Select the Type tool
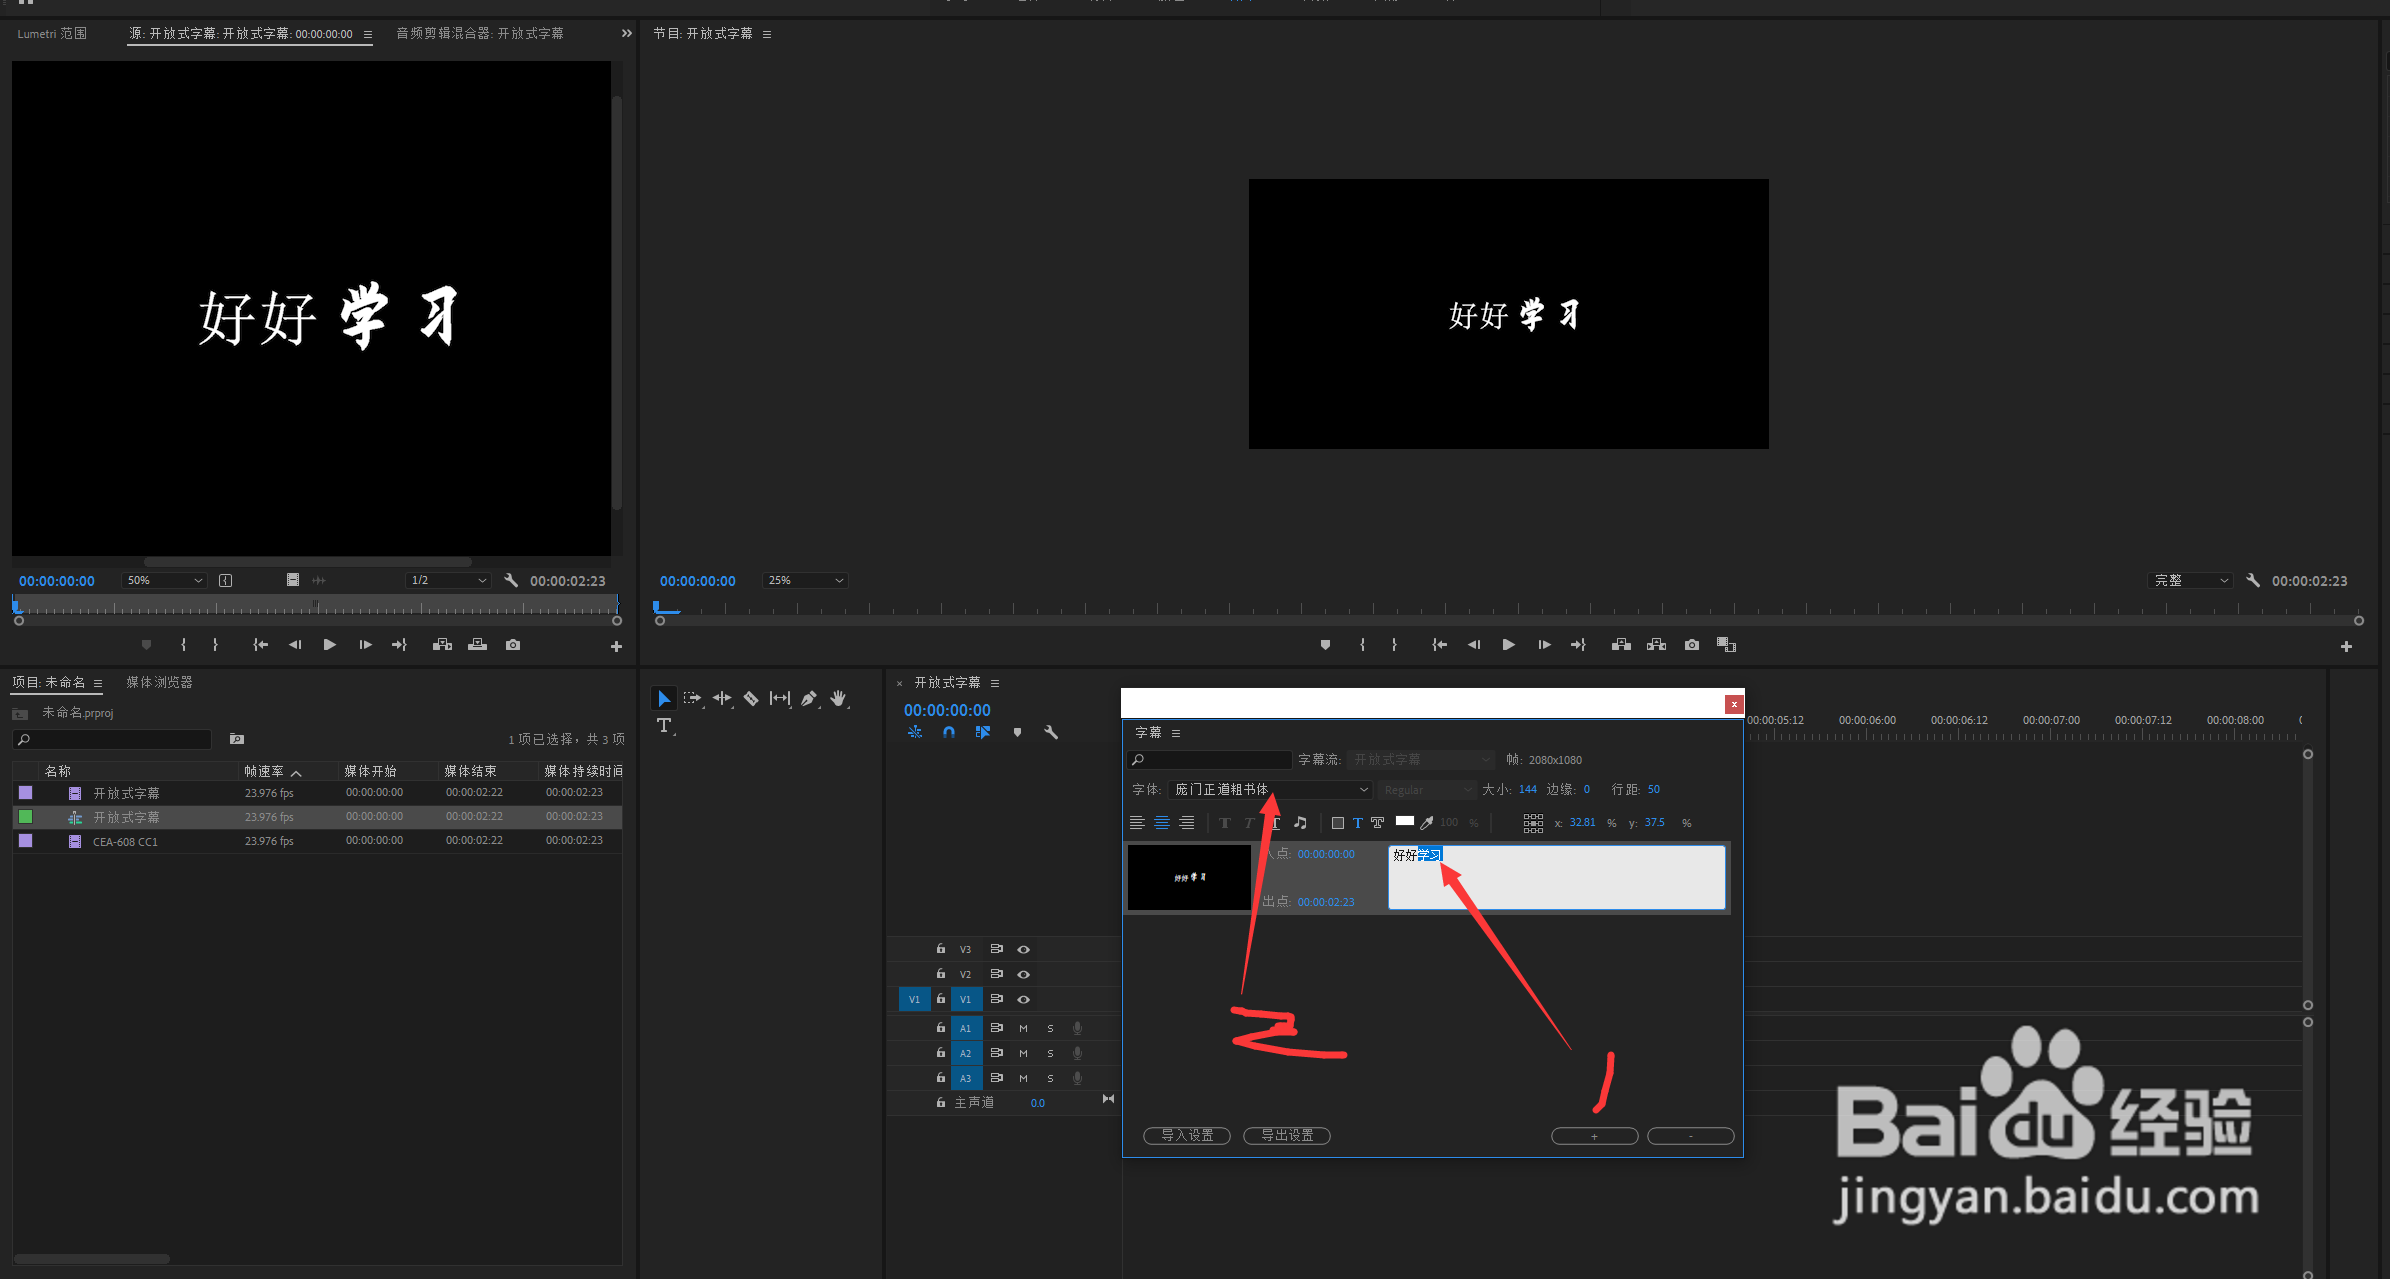The image size is (2390, 1279). (x=664, y=726)
